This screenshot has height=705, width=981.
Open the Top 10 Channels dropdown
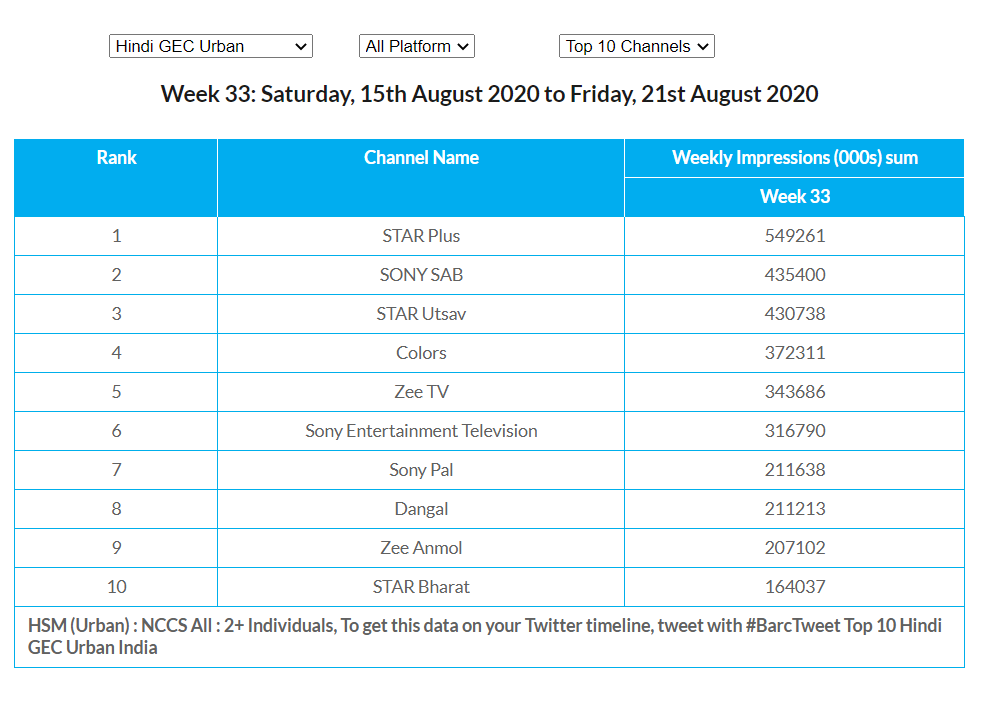[x=636, y=46]
